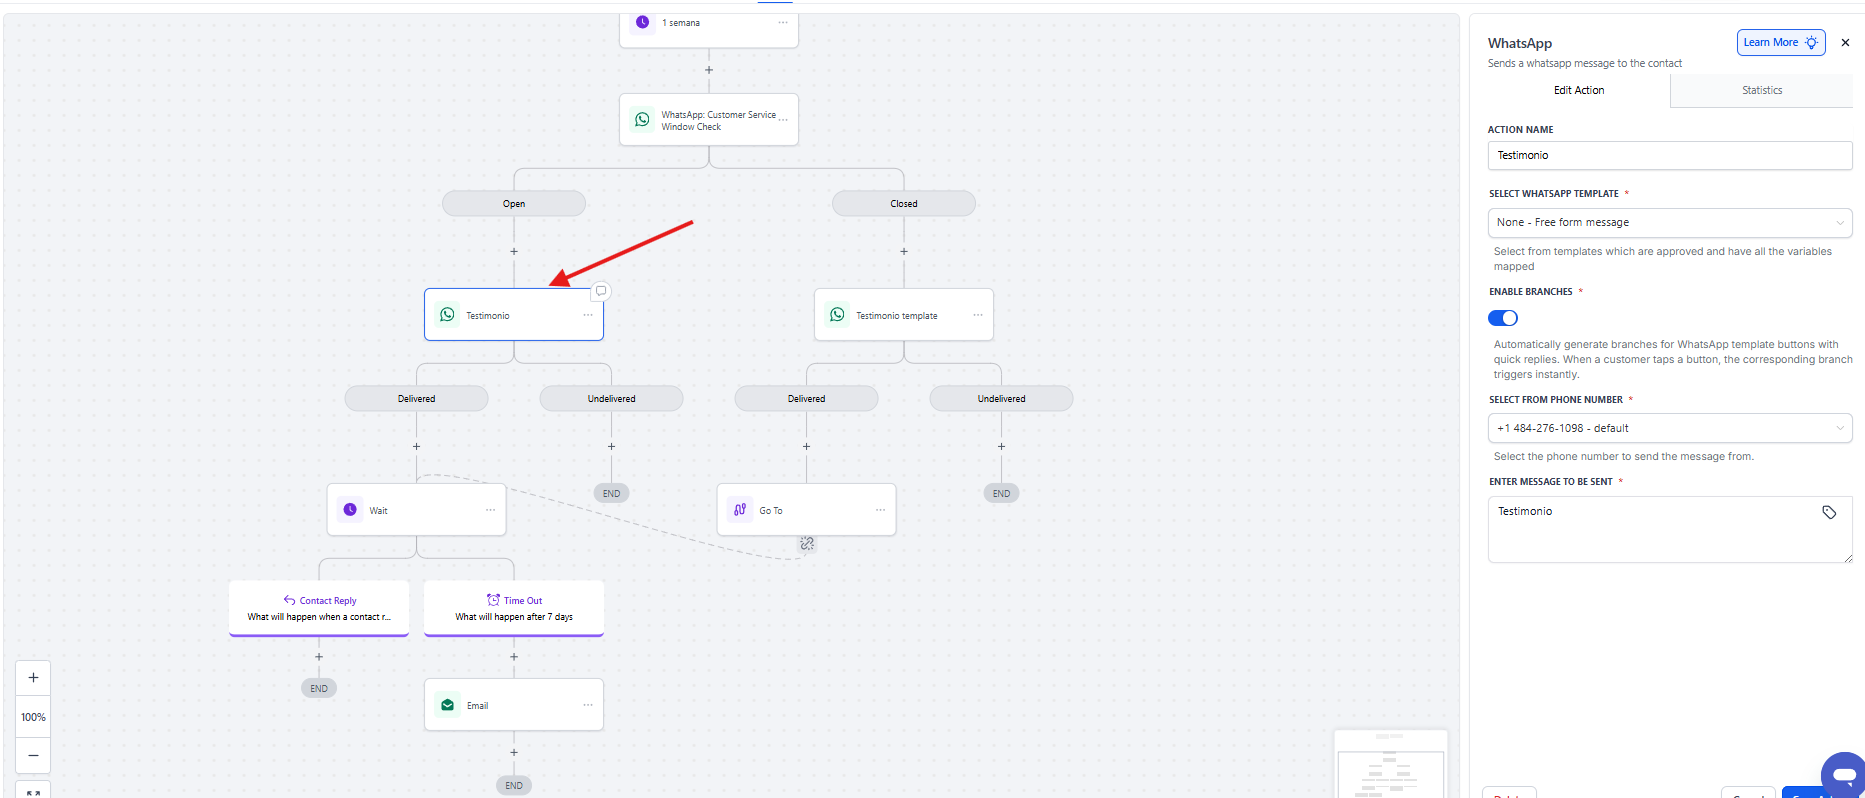Zoom in with the plus button
1865x798 pixels.
(x=33, y=678)
